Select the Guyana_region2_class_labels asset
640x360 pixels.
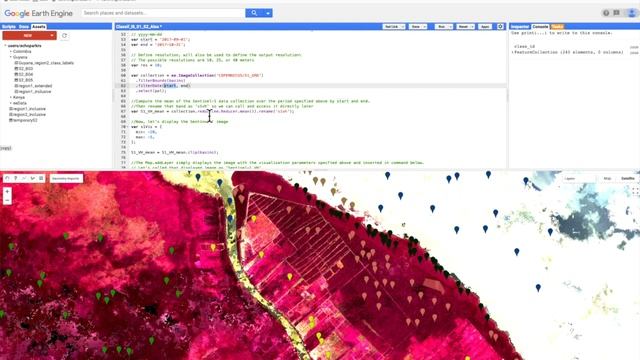(x=44, y=63)
